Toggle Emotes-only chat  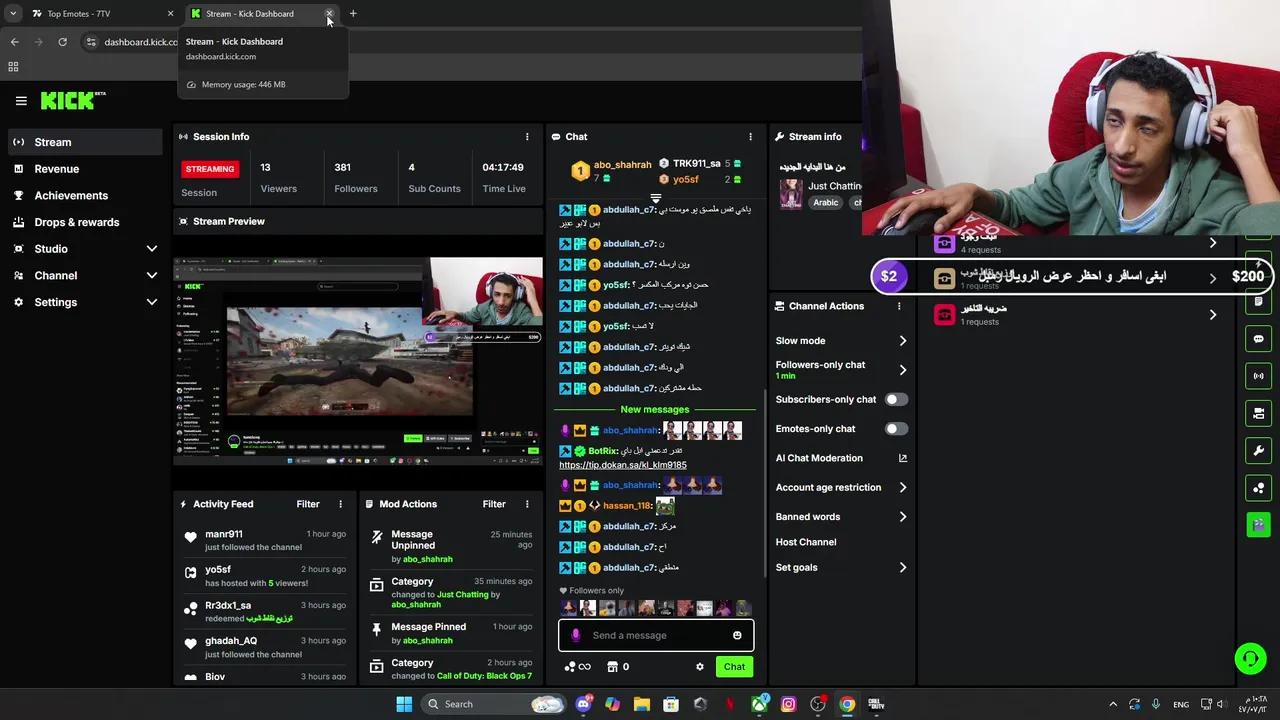click(896, 429)
